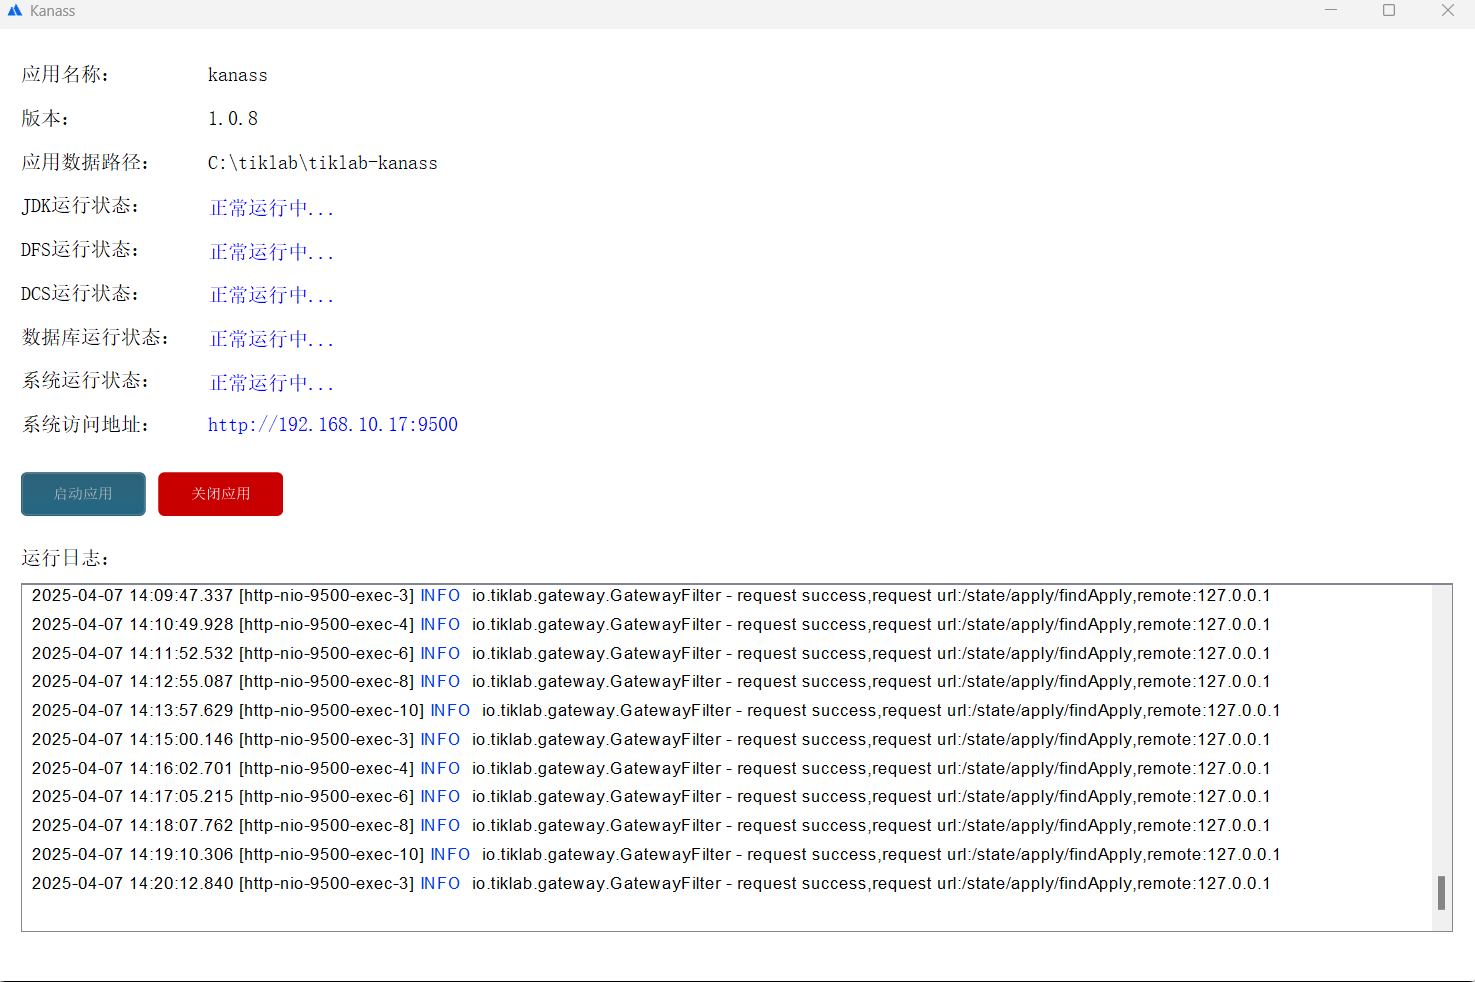
Task: Open the http://192.168.10.17:9500 access link
Action: point(333,425)
